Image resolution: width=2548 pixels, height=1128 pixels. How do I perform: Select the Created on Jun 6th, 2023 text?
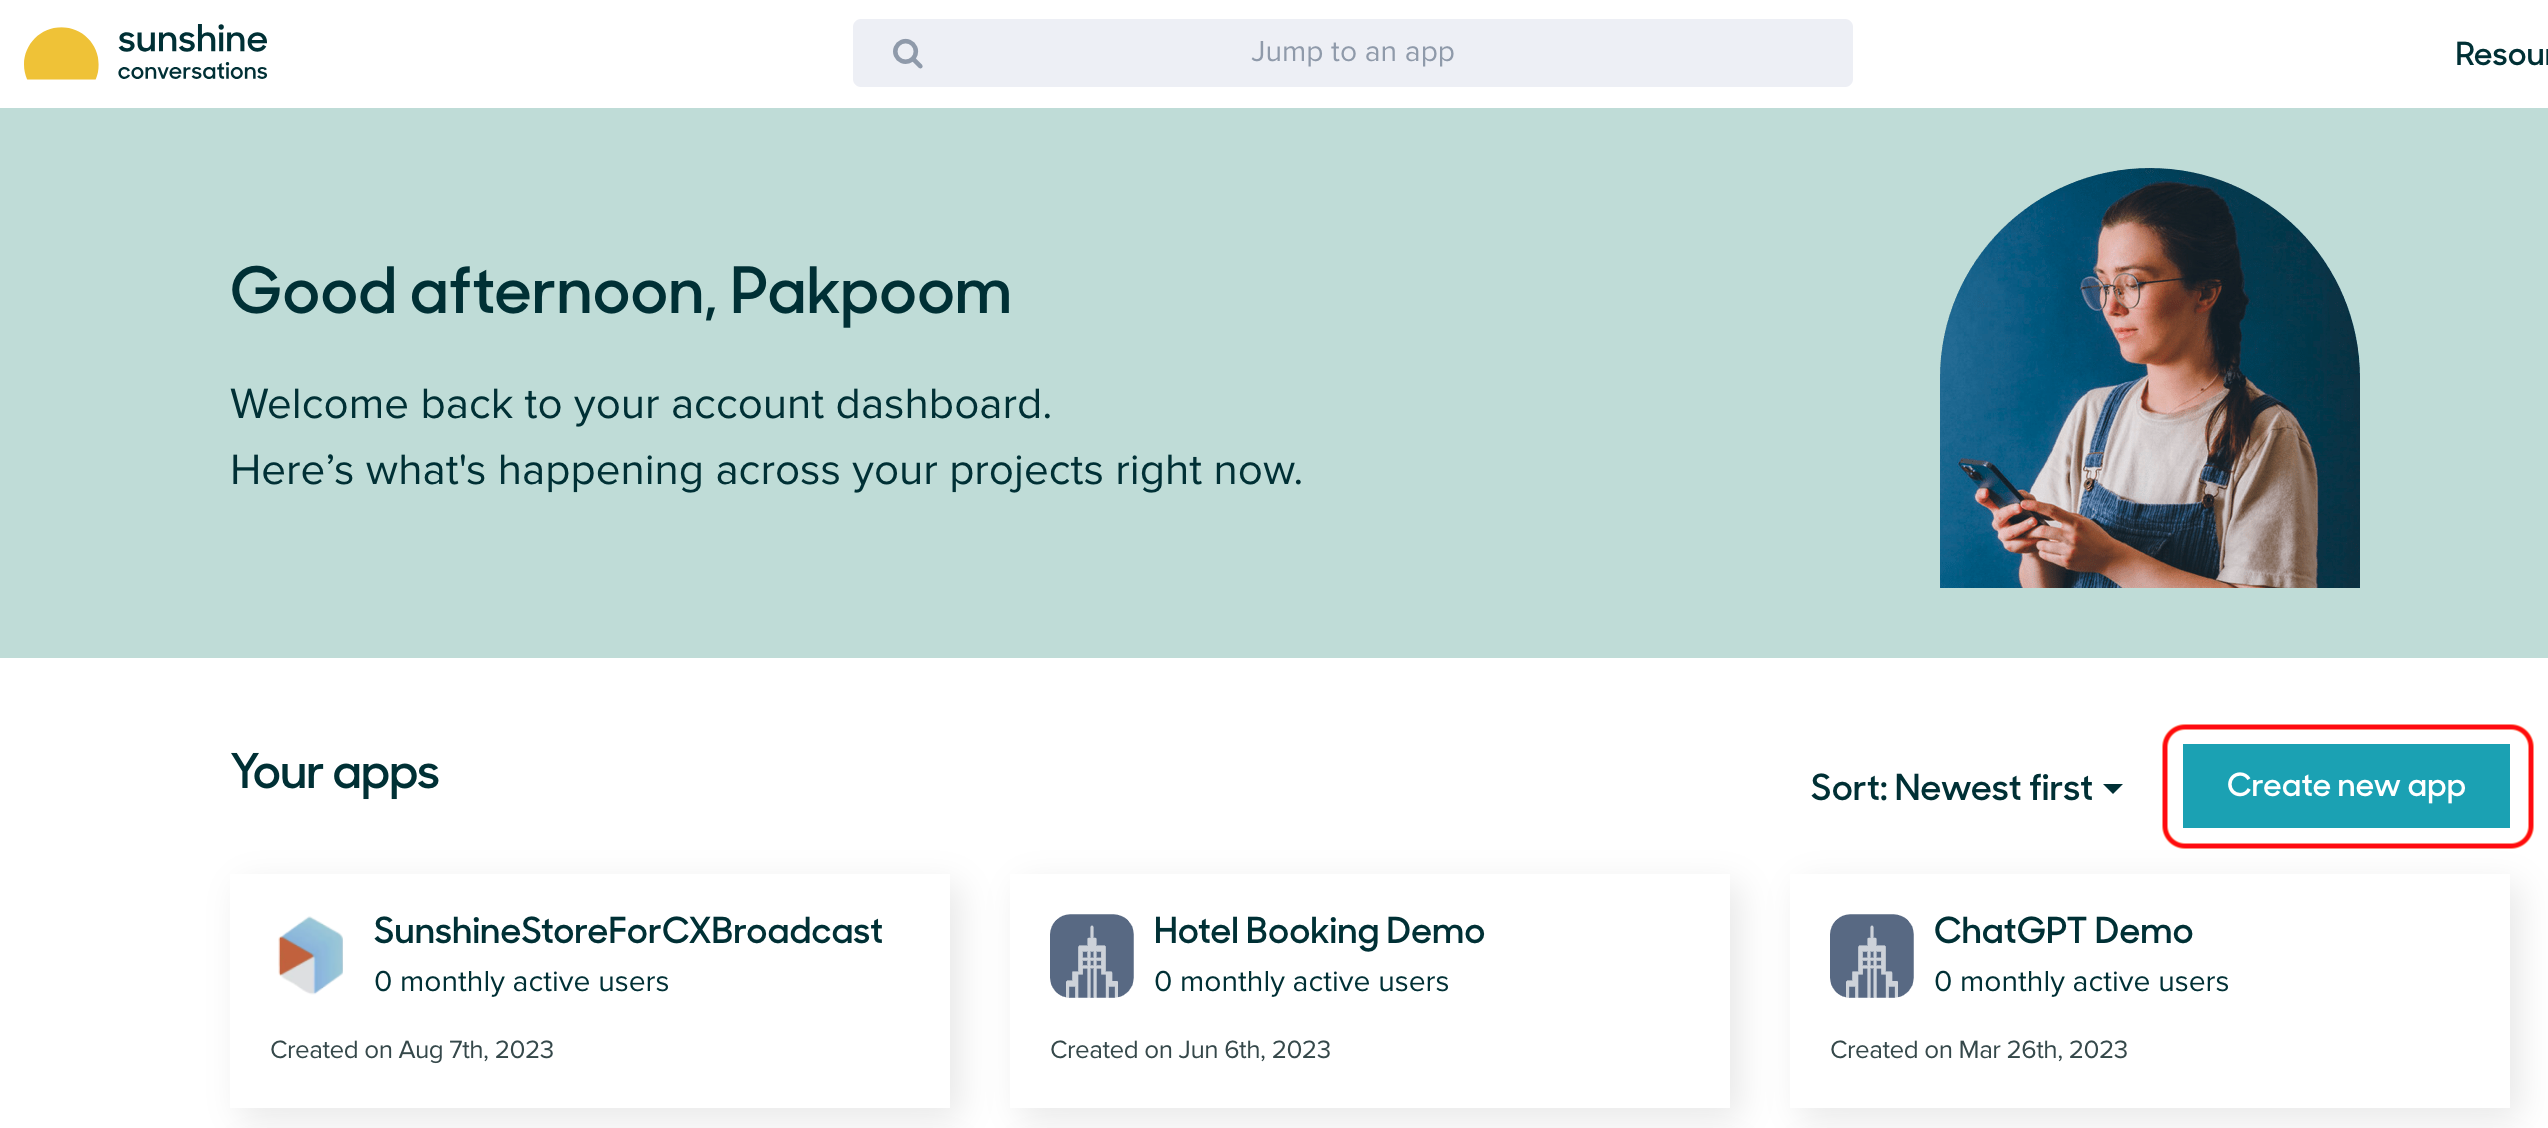coord(1190,1050)
